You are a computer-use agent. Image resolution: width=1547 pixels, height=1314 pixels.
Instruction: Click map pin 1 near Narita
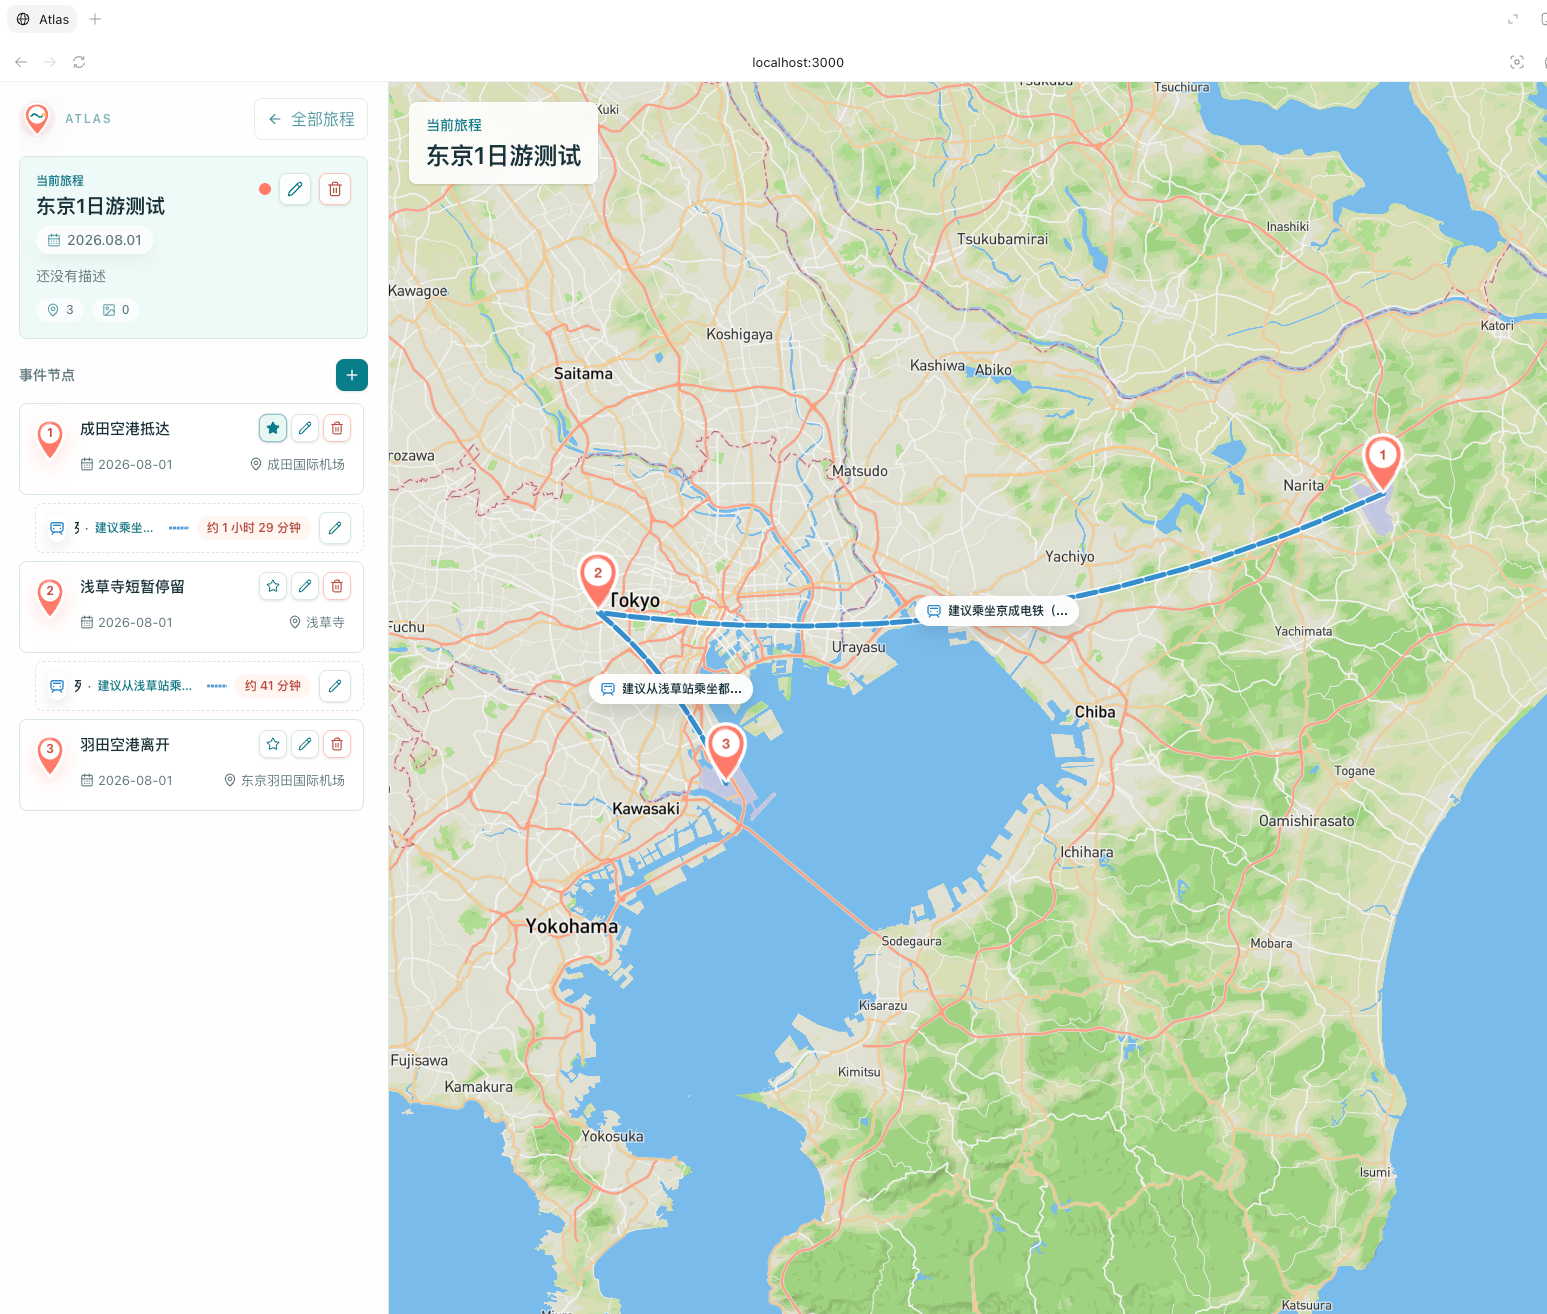(x=1383, y=461)
